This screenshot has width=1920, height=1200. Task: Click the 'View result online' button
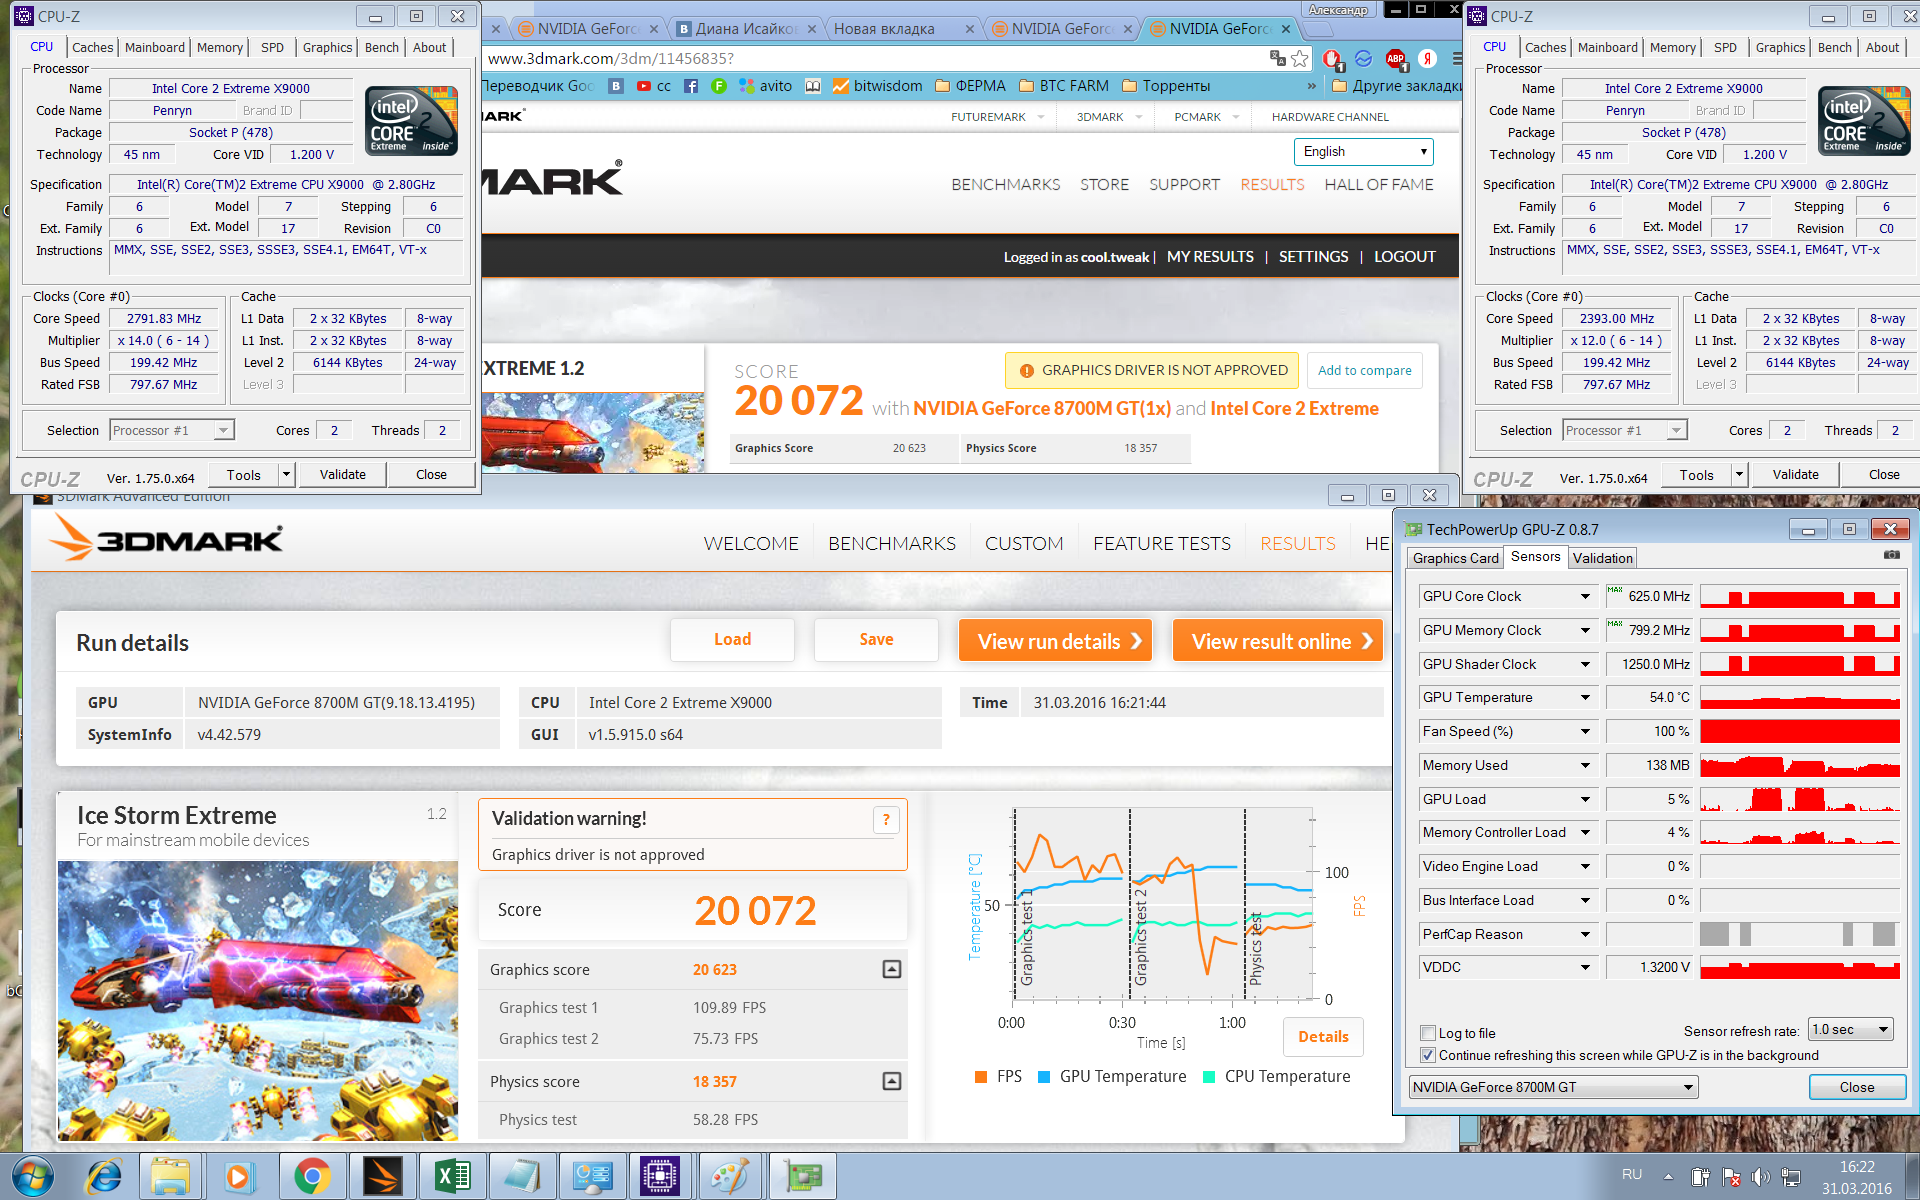(1278, 641)
